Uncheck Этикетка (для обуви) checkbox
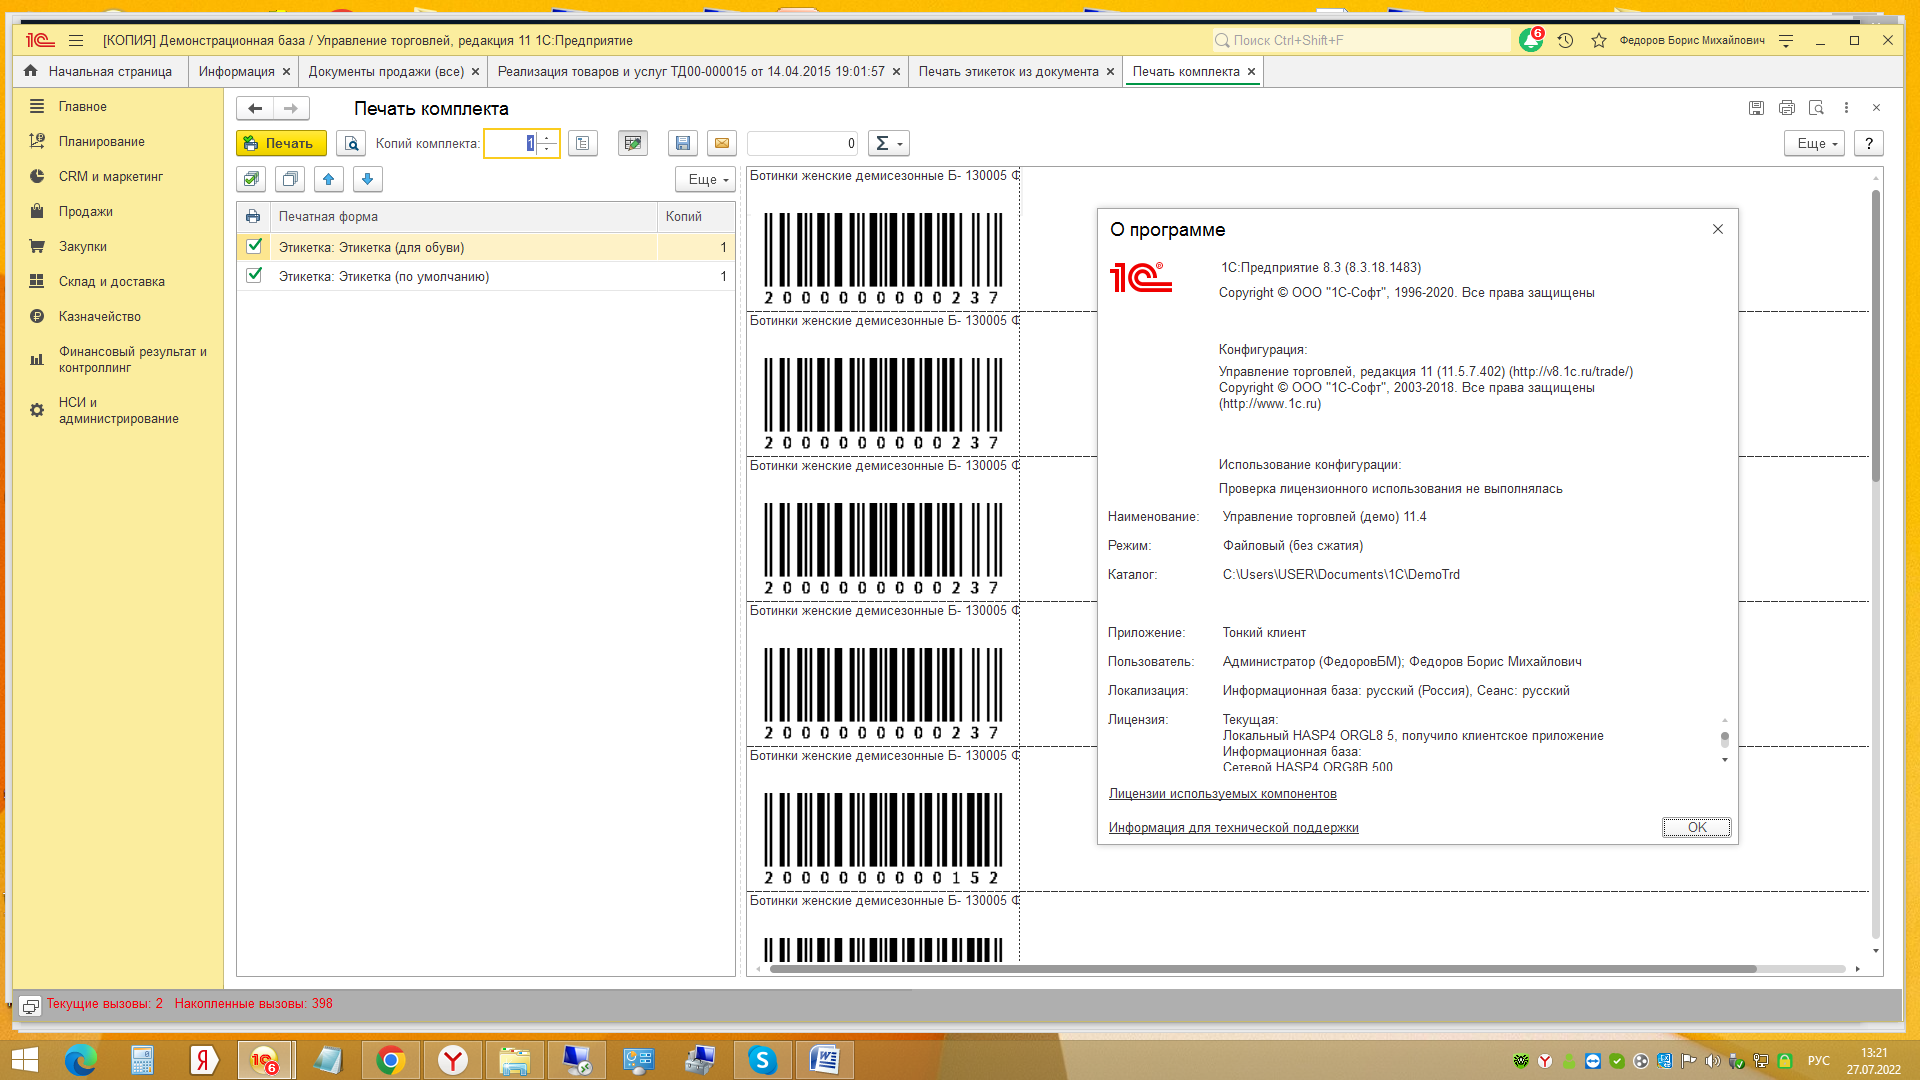 (254, 246)
